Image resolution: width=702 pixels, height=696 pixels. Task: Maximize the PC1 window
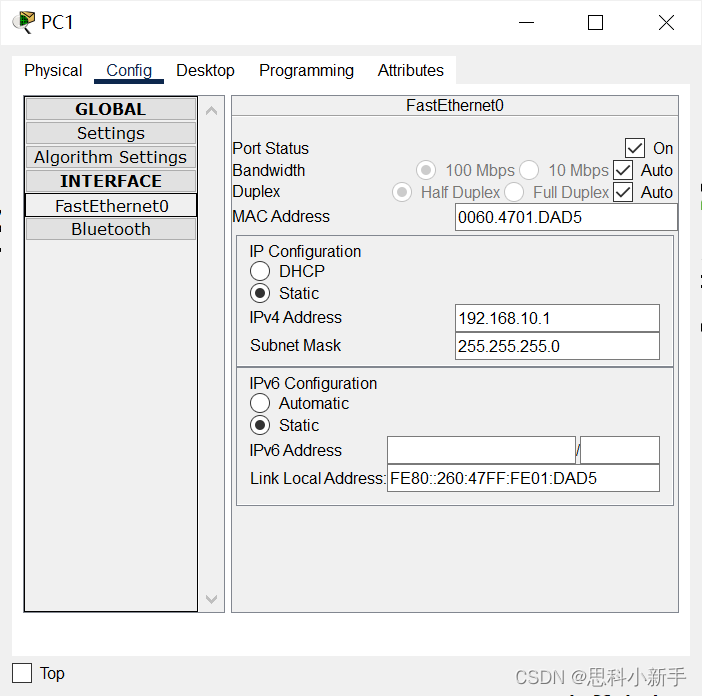tap(595, 22)
